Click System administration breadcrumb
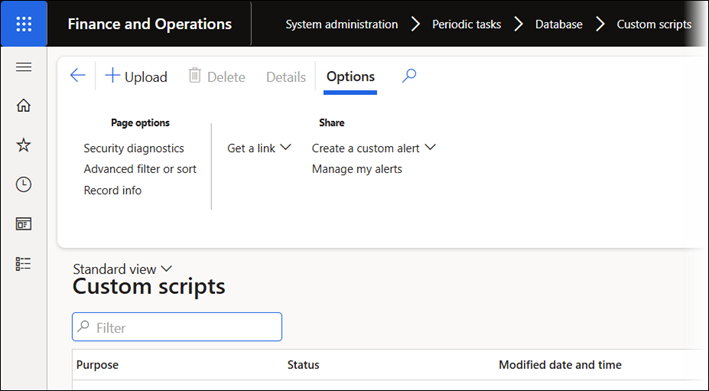Image resolution: width=709 pixels, height=391 pixels. coord(341,24)
